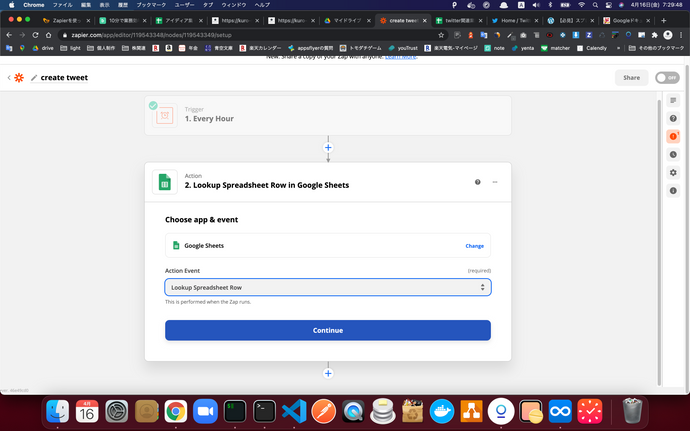Click the page vertical scrollbar
Viewport: 690px width, 431px height.
[659, 242]
